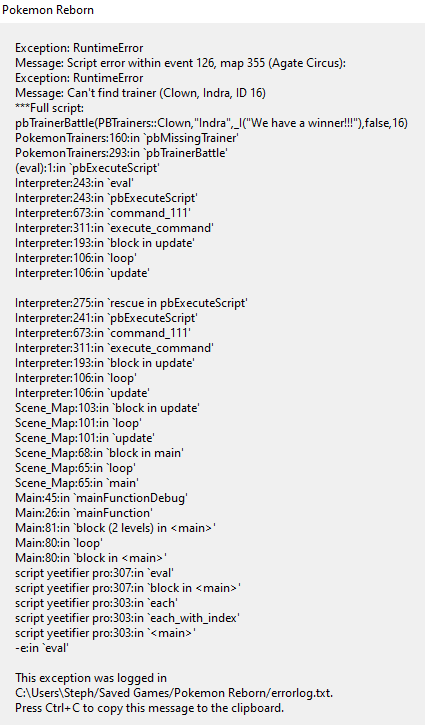Screen dimensions: 425x725
Task: Select the PokemonTrainers:160 pbMissingTrainer trace line
Action: coord(127,138)
